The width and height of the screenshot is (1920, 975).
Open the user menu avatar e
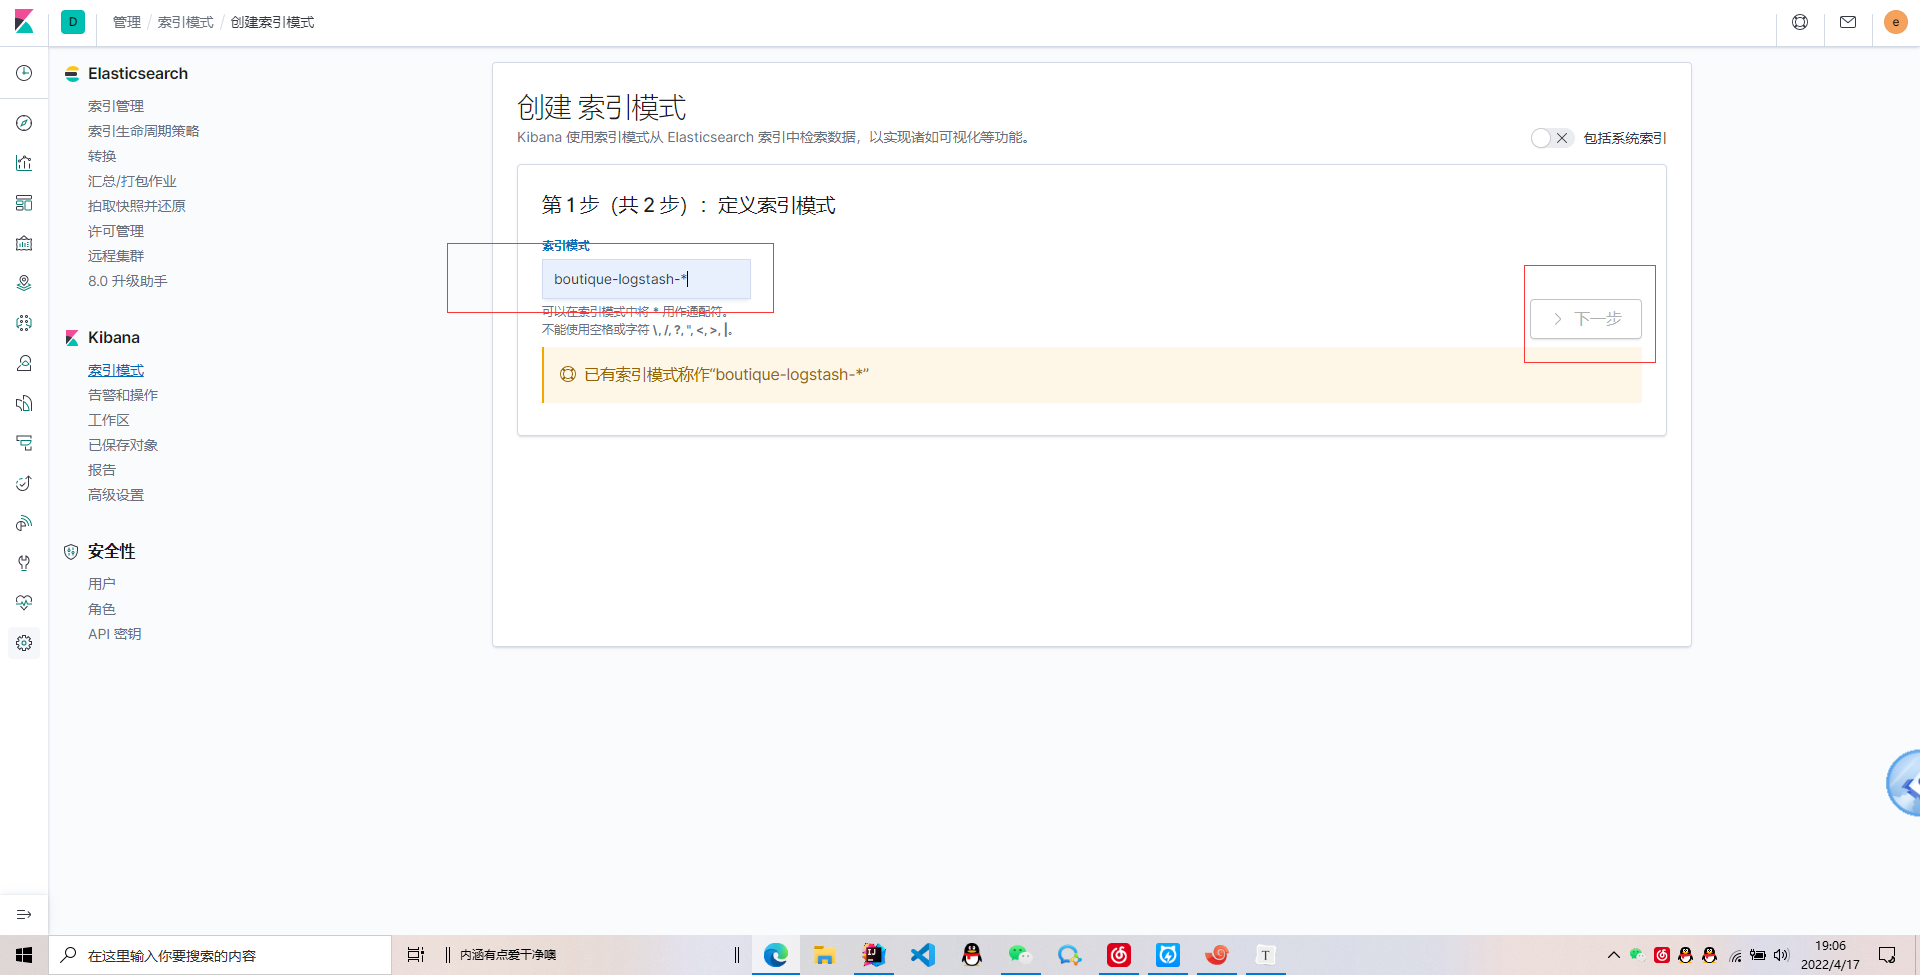click(1895, 22)
